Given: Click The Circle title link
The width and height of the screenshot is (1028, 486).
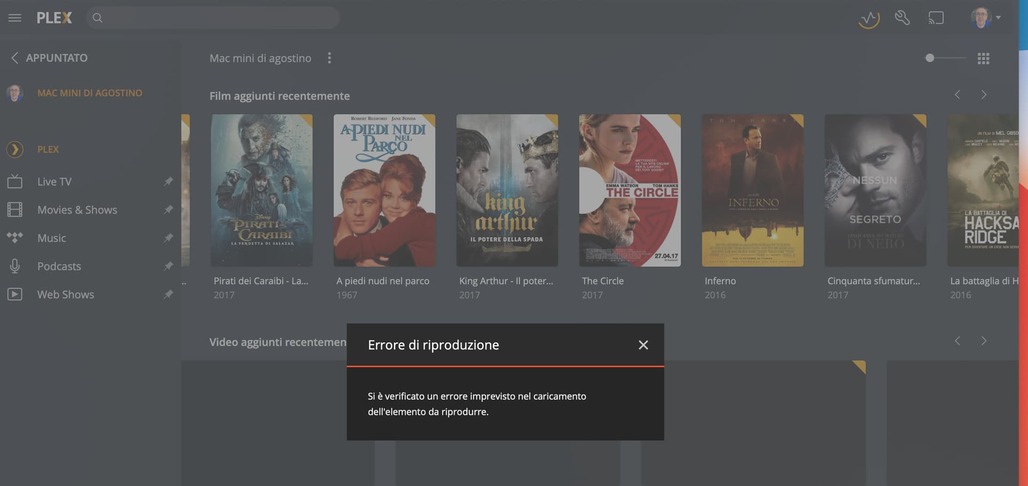Looking at the screenshot, I should pyautogui.click(x=603, y=281).
